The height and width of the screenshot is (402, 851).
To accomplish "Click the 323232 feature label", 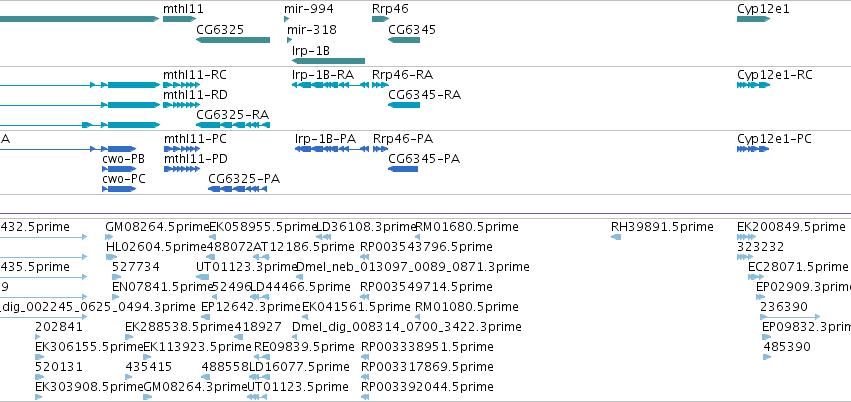I will [x=760, y=247].
